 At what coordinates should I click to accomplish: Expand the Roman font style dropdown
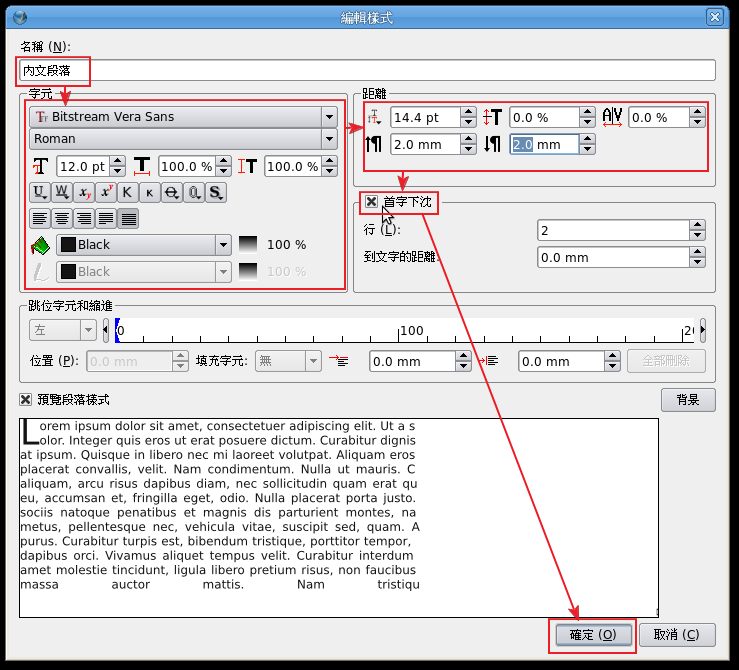pos(329,139)
